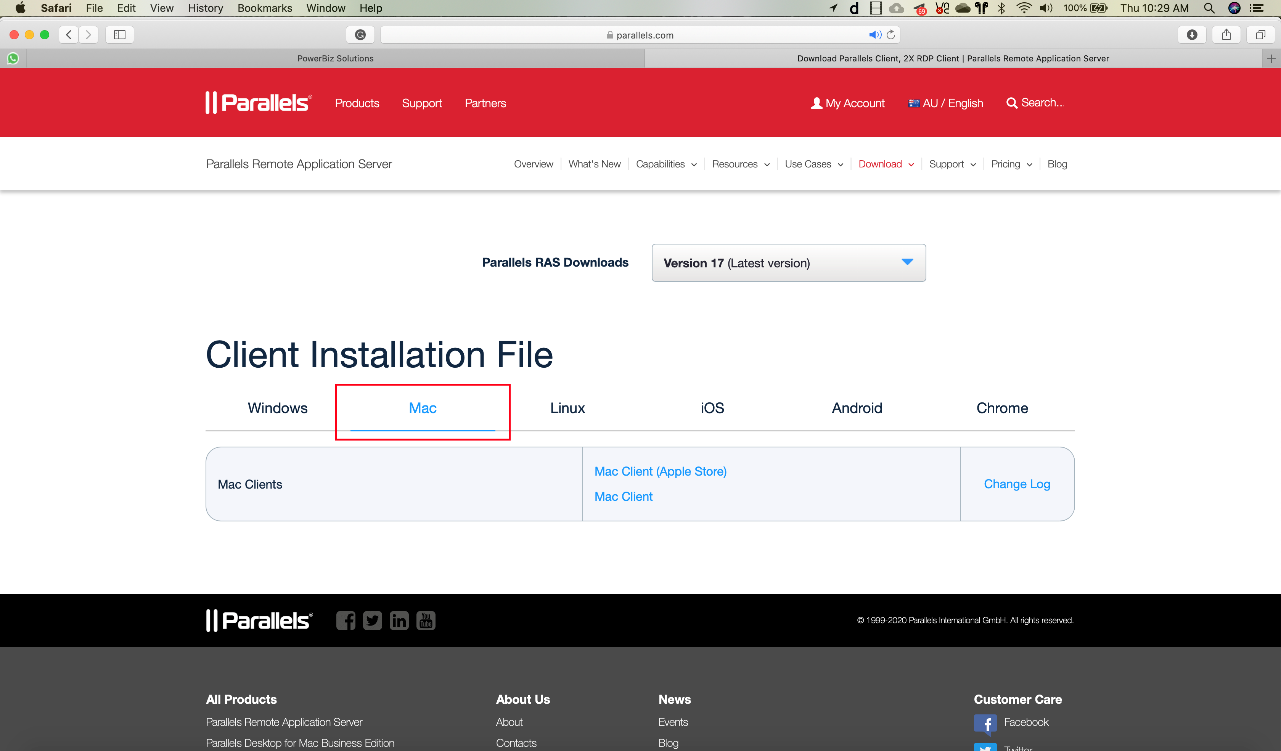Open the Blog navigation link
Viewport: 1281px width, 751px height.
point(1058,164)
